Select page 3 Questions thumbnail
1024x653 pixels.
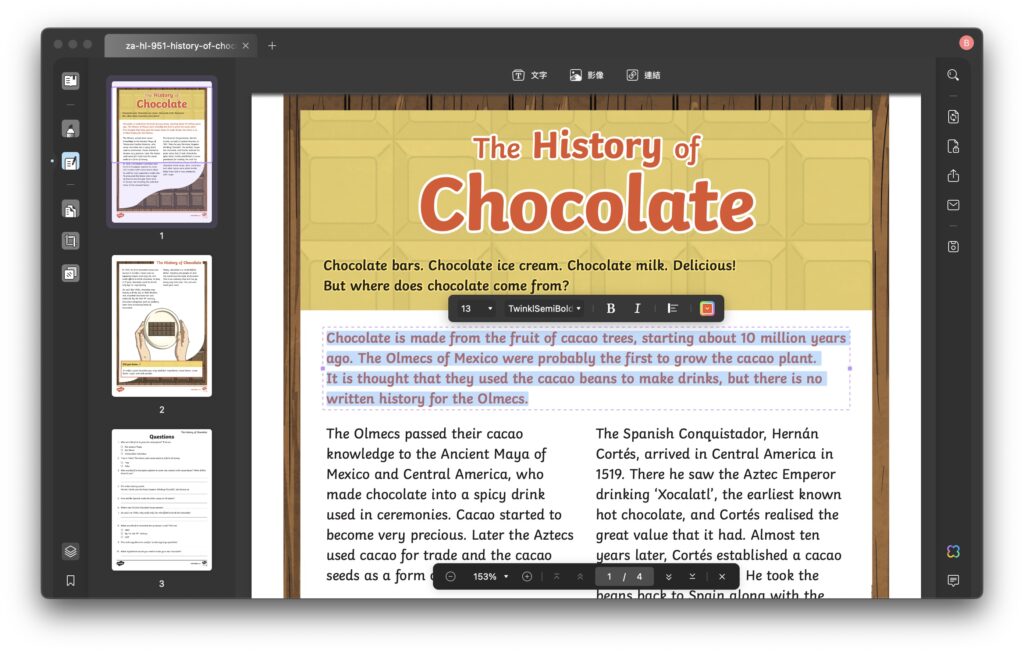pos(162,500)
